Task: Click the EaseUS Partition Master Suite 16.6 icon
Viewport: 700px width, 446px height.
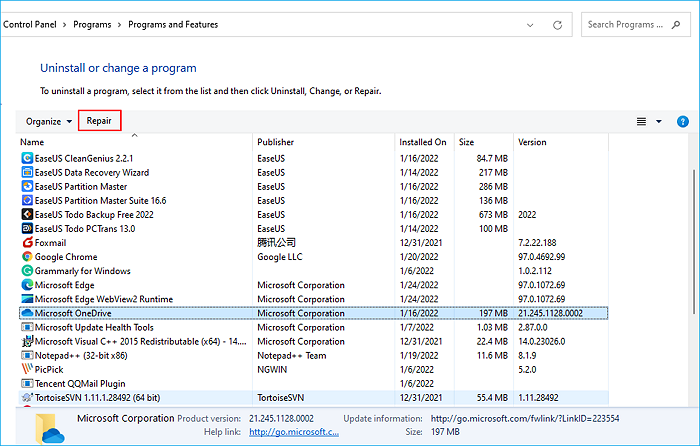Action: [27, 200]
